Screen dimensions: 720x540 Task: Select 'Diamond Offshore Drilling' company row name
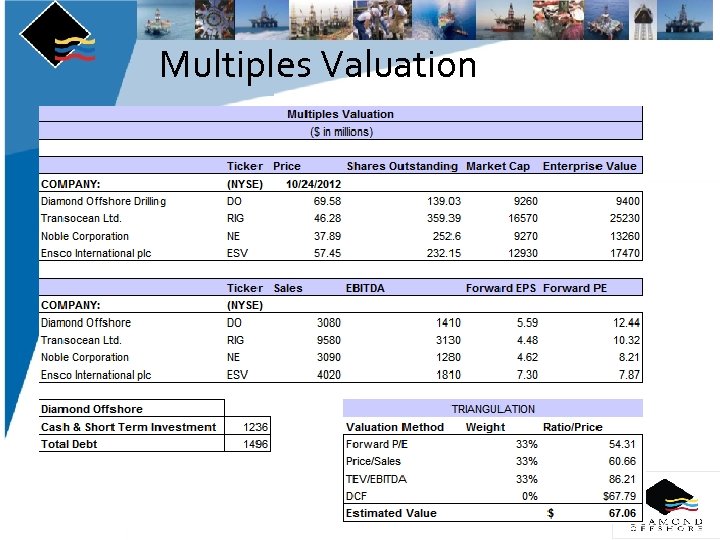click(103, 202)
